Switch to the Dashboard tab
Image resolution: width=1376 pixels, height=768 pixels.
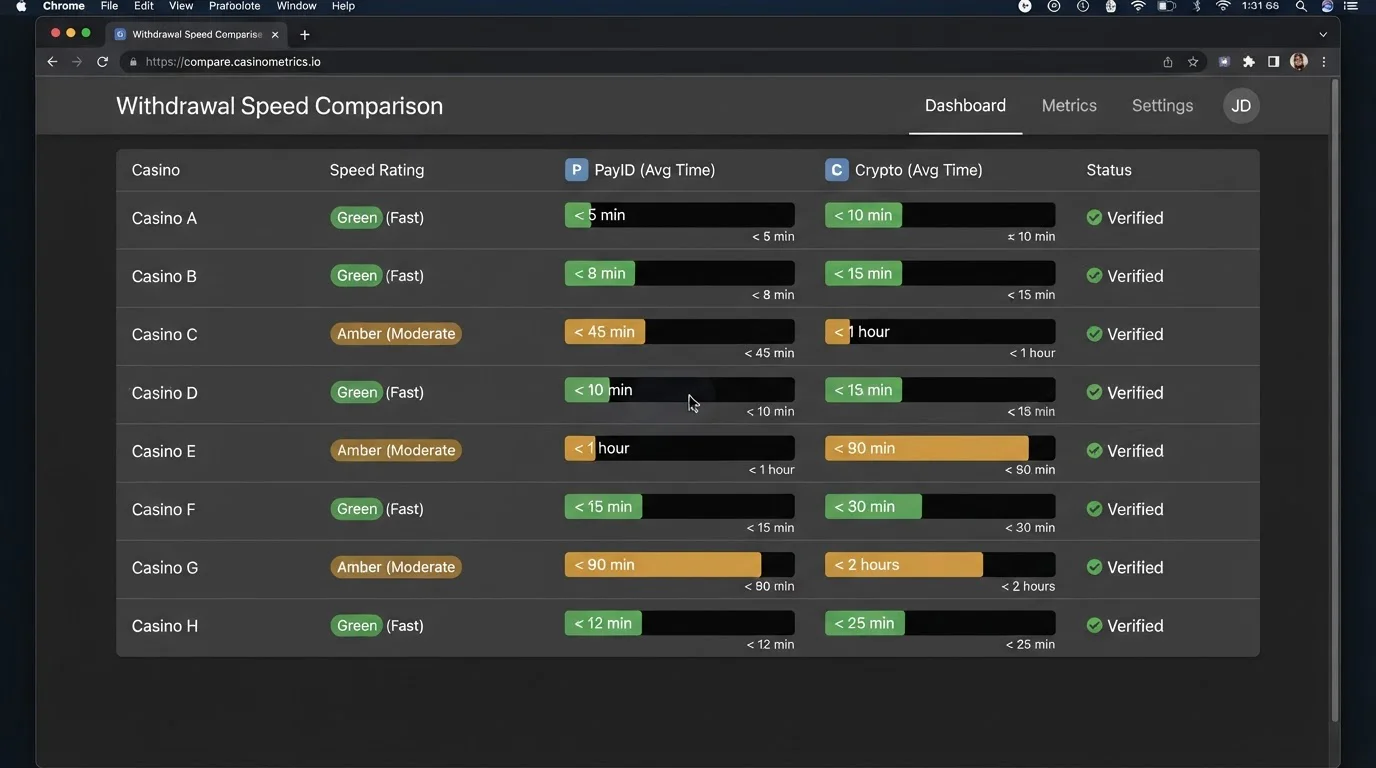[x=965, y=106]
